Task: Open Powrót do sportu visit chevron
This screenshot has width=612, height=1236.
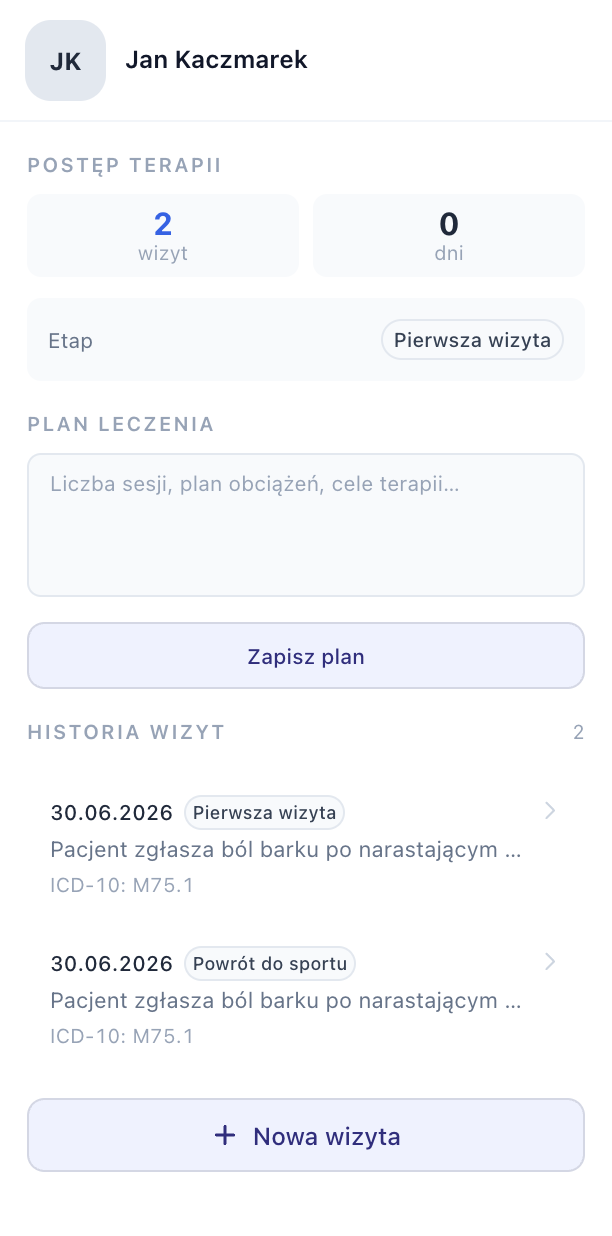Action: pos(549,962)
